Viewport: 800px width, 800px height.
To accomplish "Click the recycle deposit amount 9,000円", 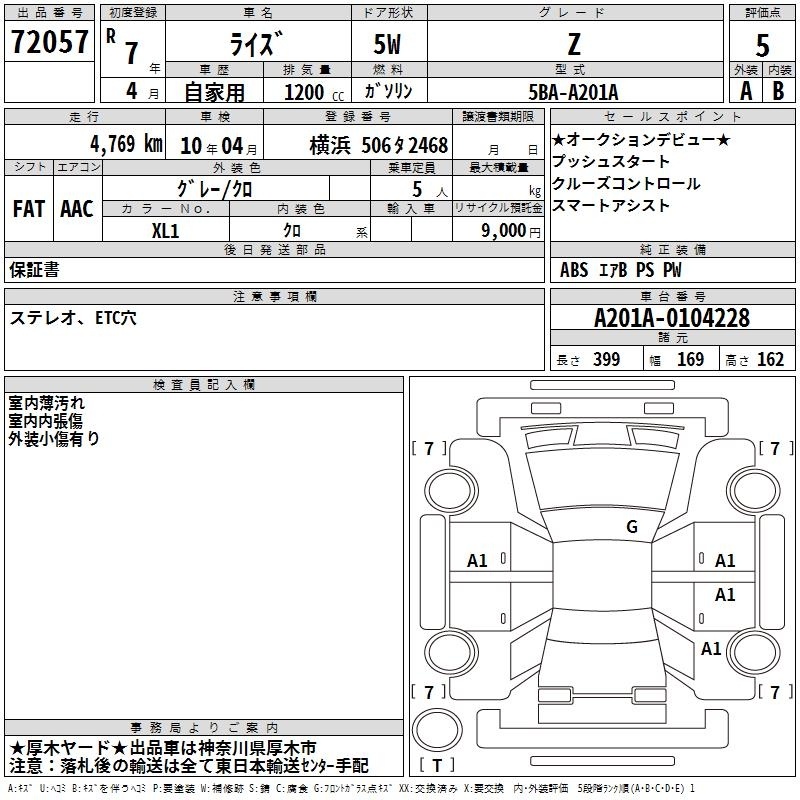I will pos(510,230).
